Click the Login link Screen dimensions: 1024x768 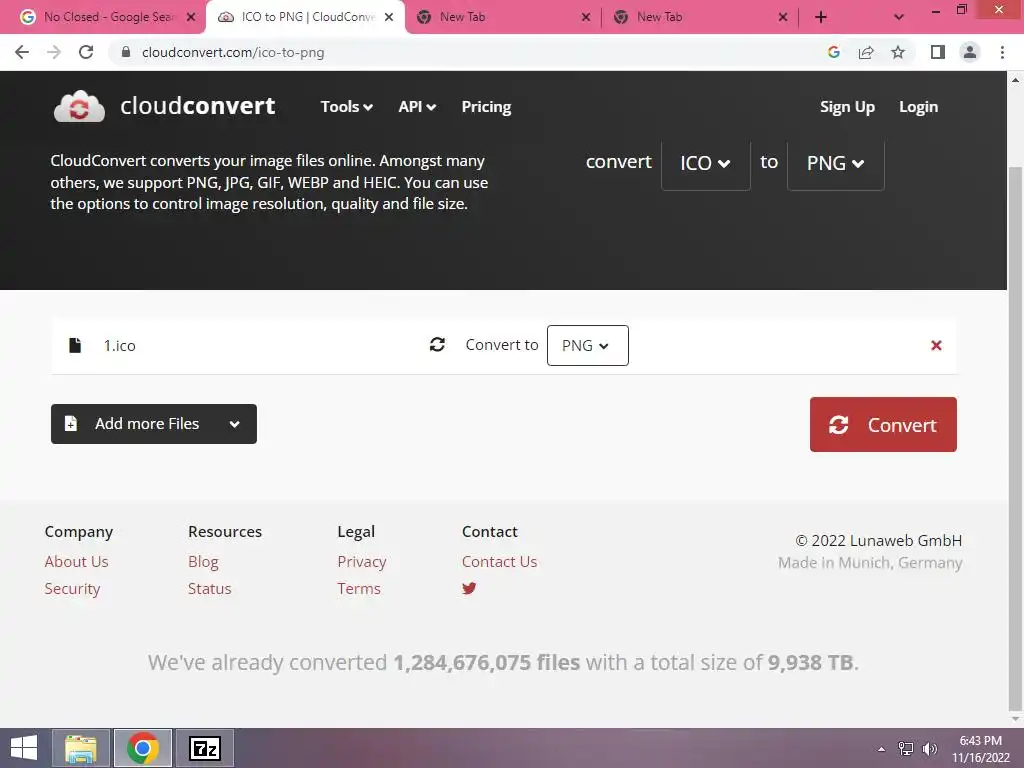click(x=918, y=106)
